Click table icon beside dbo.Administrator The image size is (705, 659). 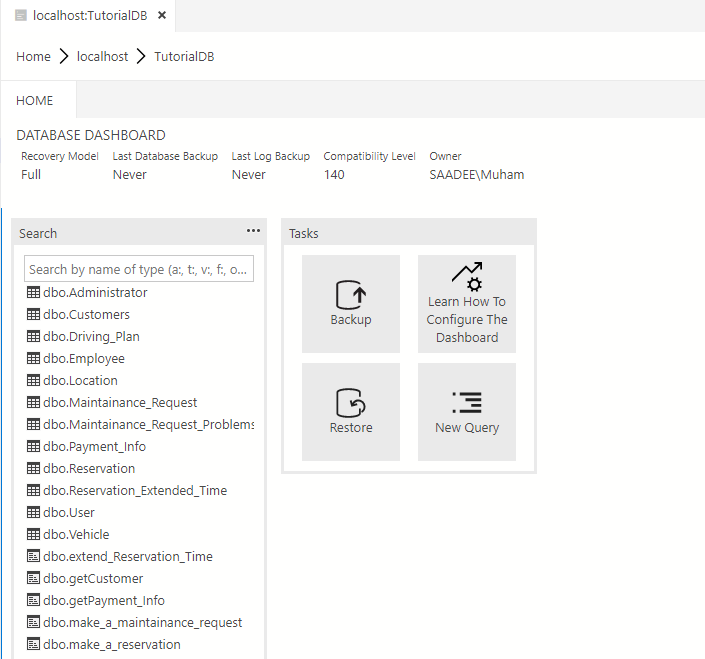(33, 293)
